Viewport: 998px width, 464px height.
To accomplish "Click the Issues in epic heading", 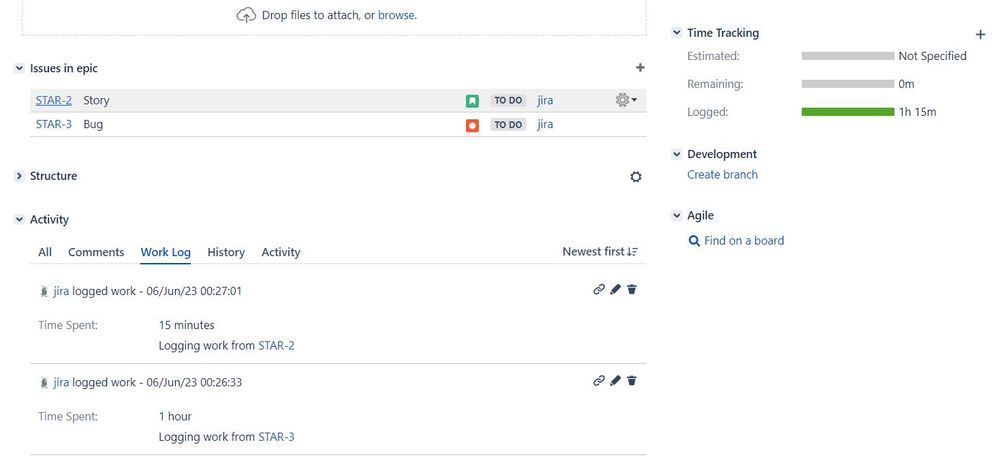I will coord(64,68).
